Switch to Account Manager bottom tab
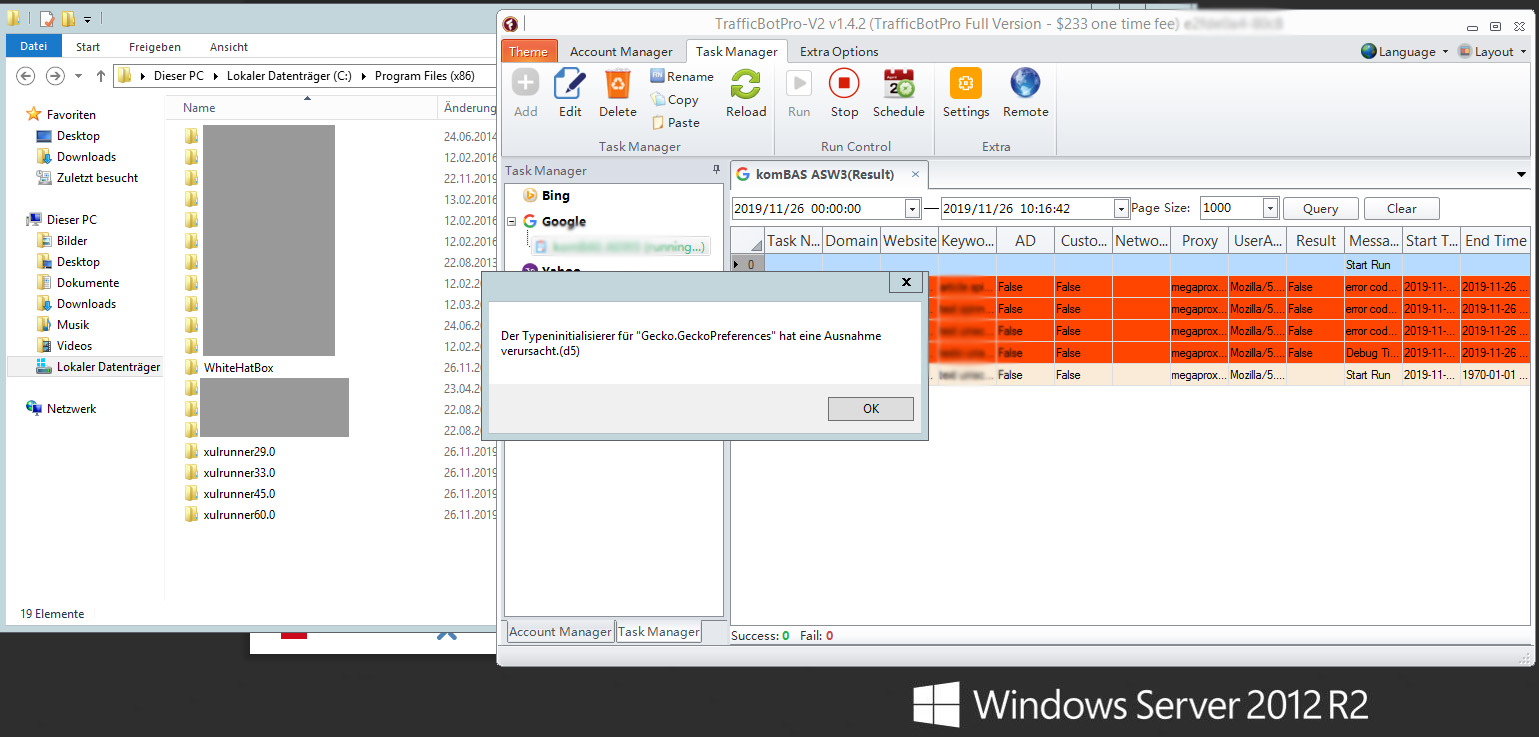 click(x=560, y=631)
